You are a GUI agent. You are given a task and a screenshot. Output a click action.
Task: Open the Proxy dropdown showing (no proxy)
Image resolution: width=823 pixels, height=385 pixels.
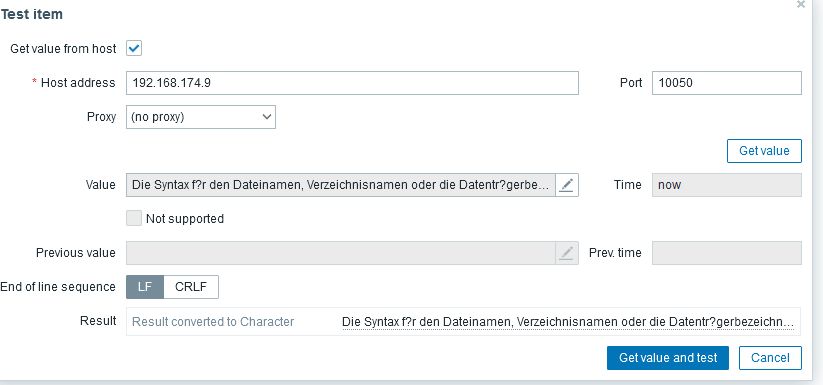(201, 117)
